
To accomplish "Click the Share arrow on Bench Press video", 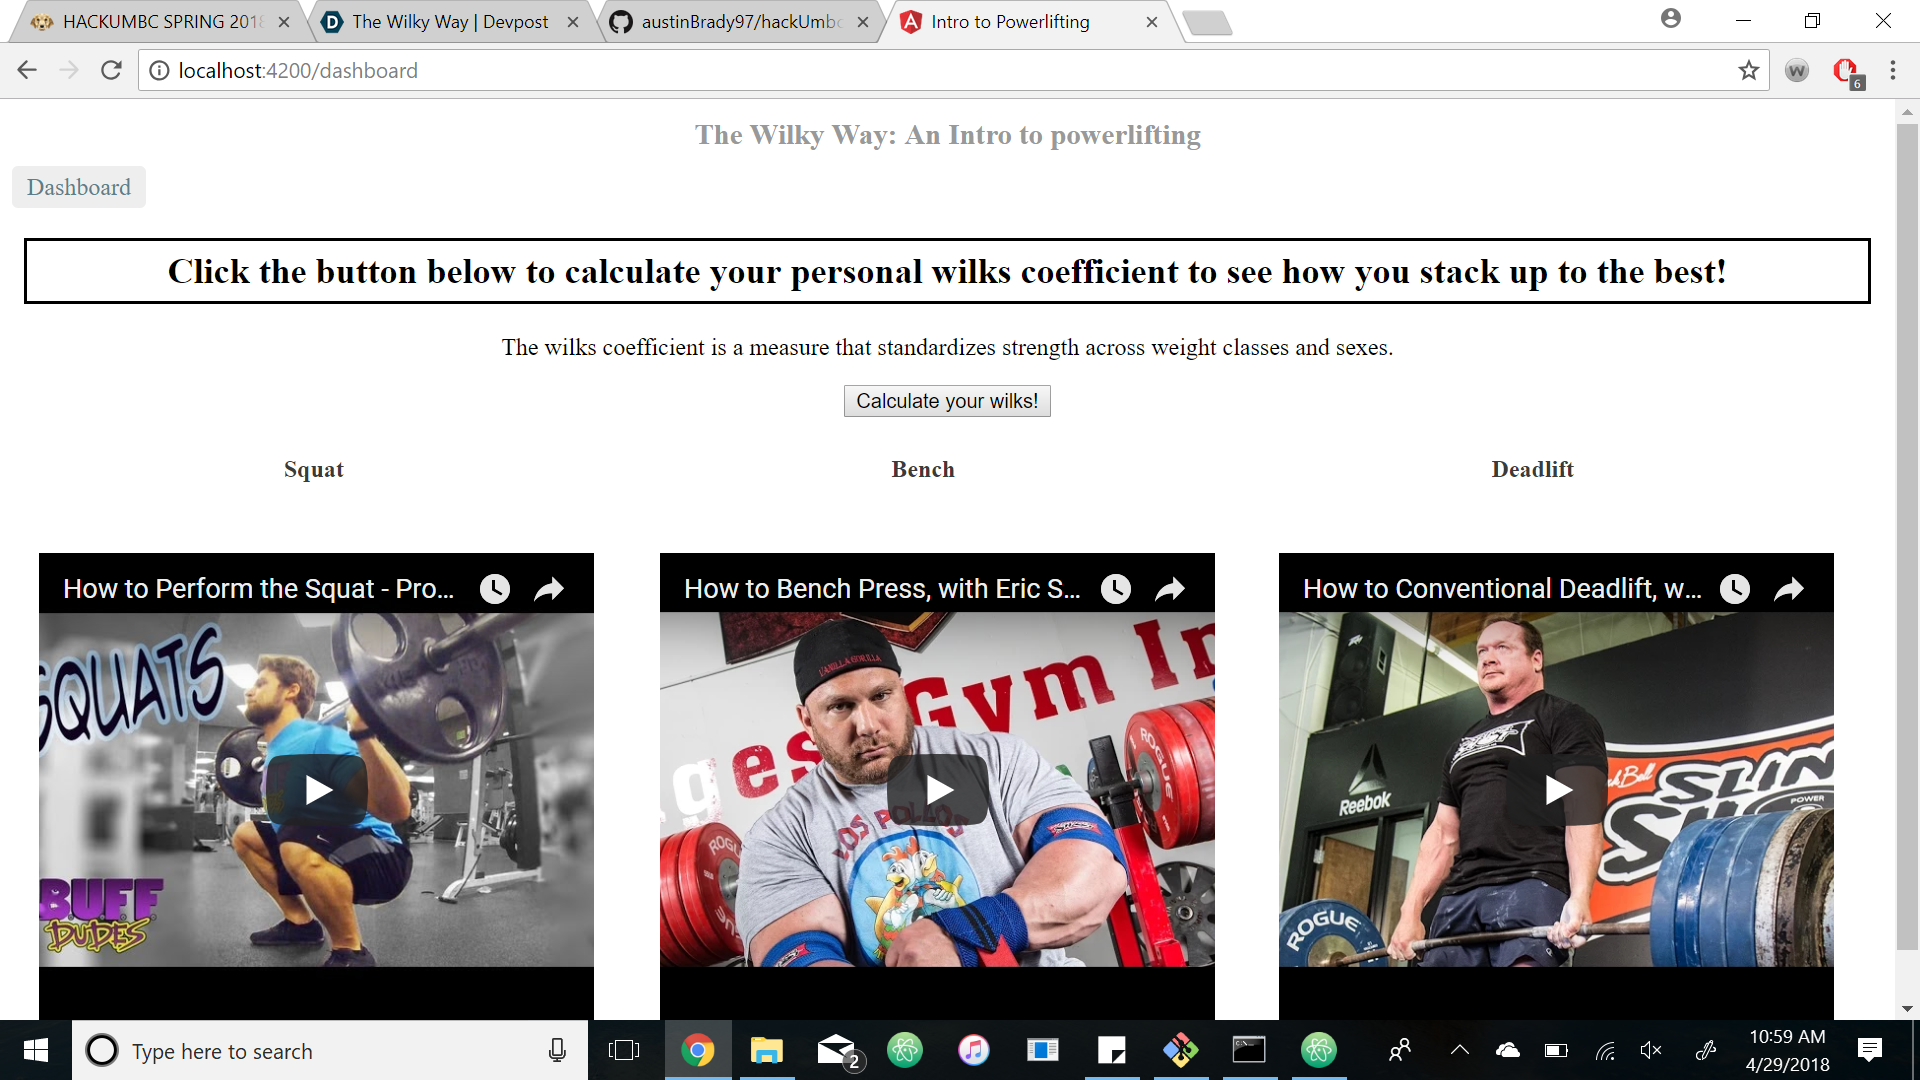I will 1170,589.
